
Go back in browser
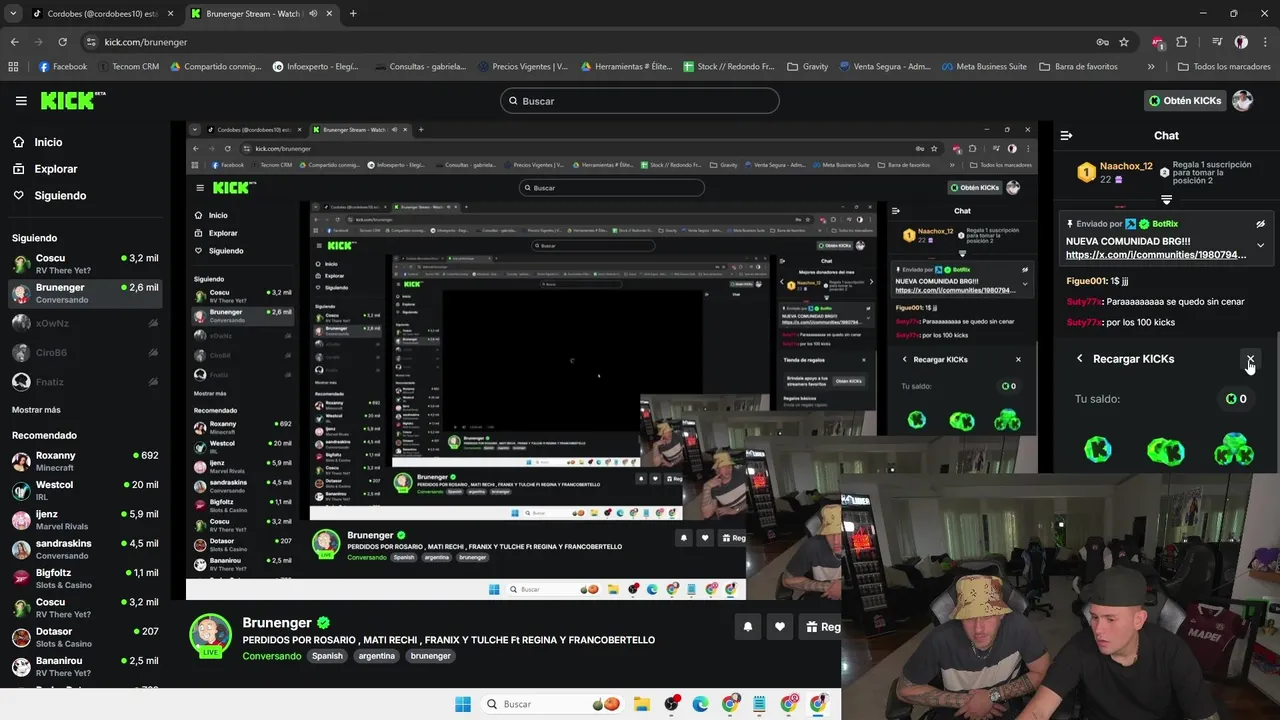click(14, 42)
